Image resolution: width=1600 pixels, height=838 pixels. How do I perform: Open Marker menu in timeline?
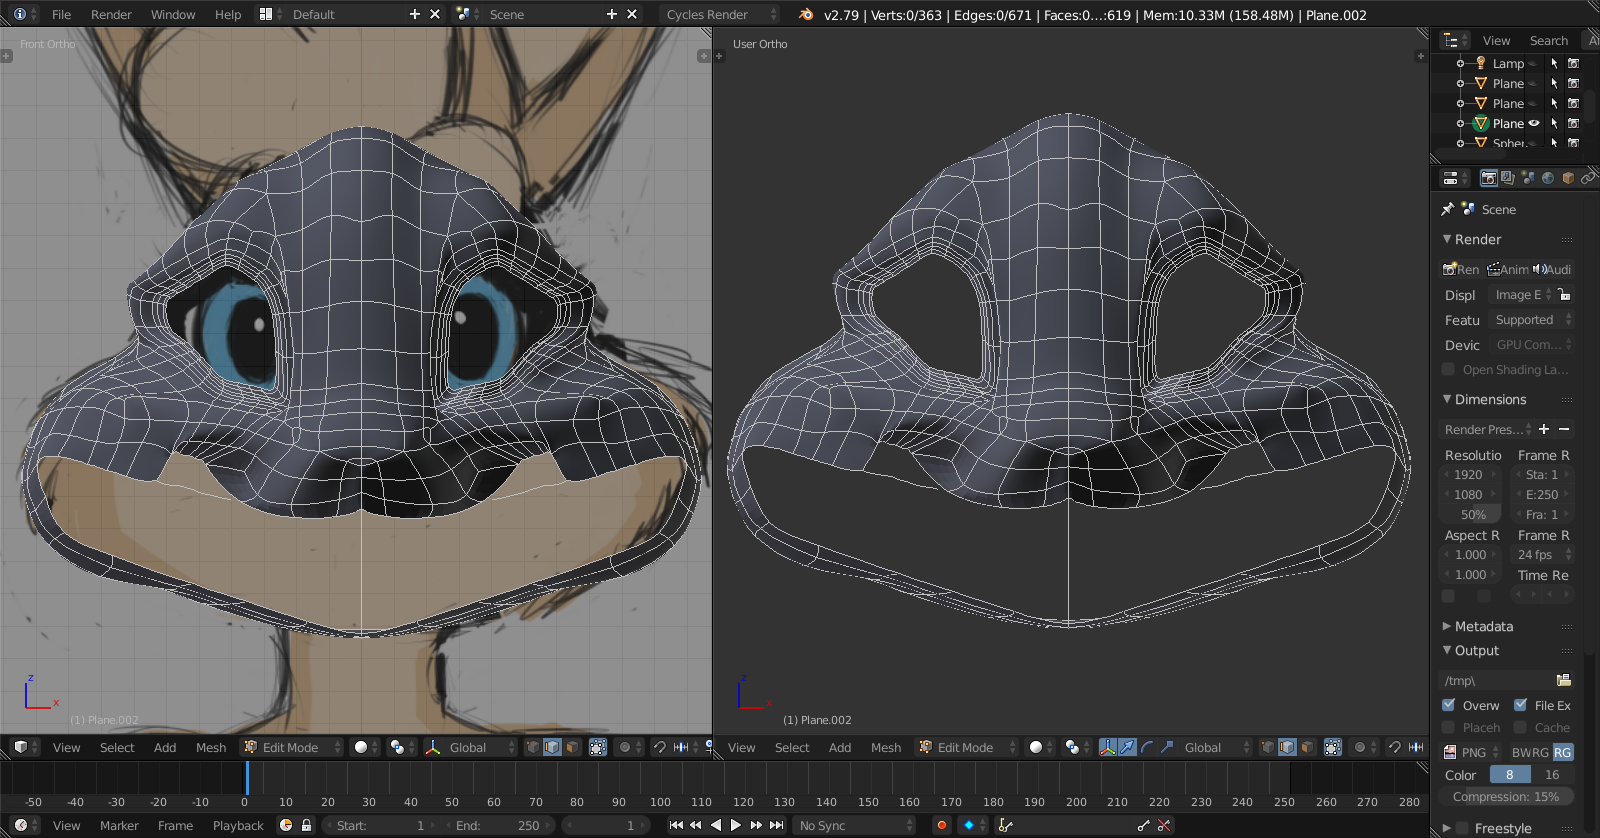tap(119, 825)
